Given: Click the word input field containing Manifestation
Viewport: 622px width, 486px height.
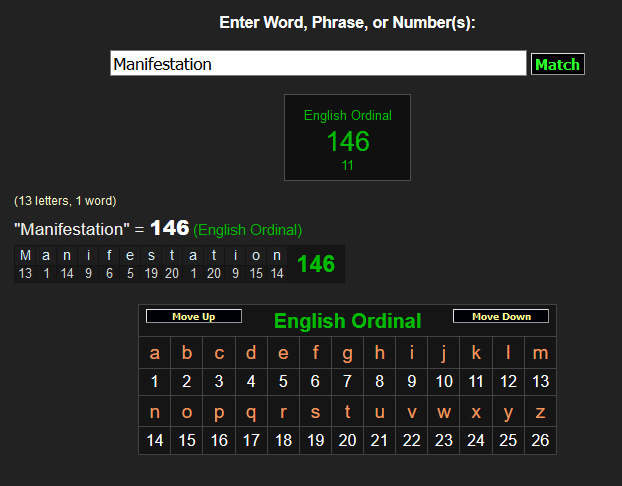Looking at the screenshot, I should coord(318,64).
